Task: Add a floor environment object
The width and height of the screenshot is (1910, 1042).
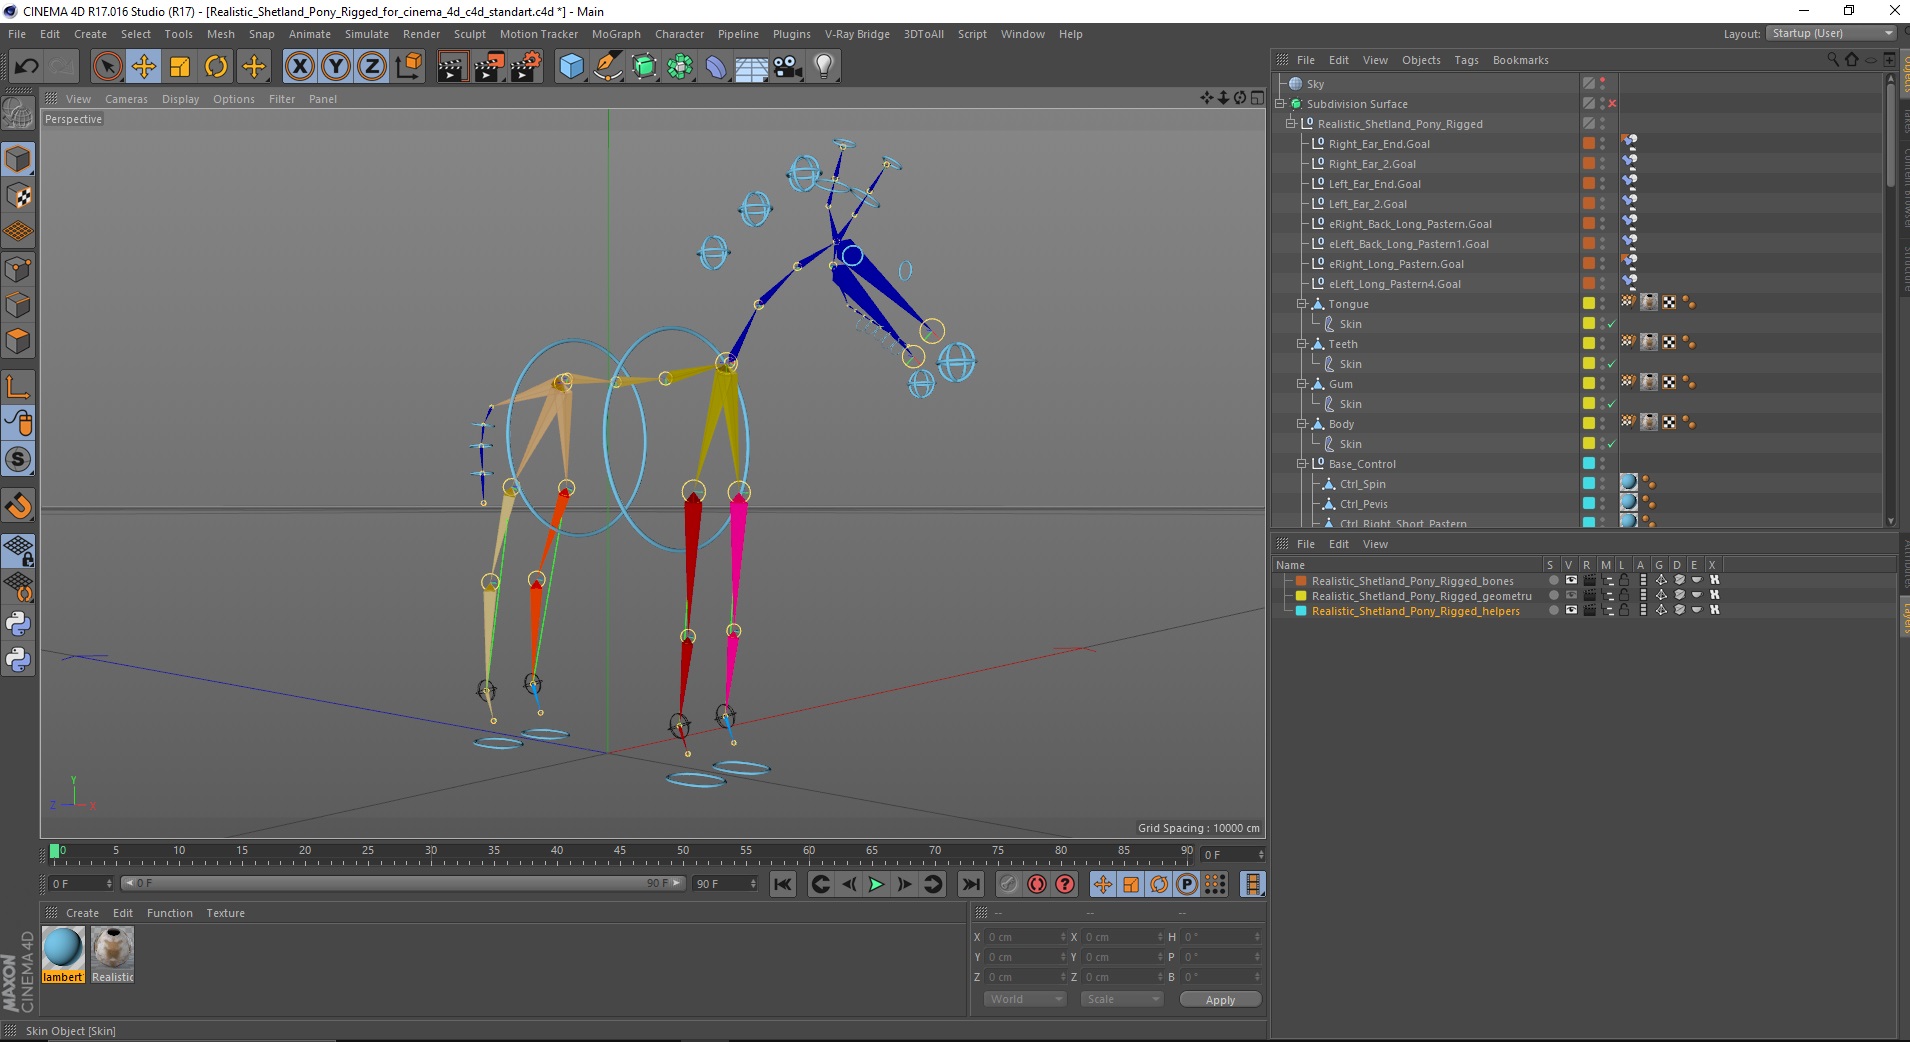Action: [x=752, y=67]
